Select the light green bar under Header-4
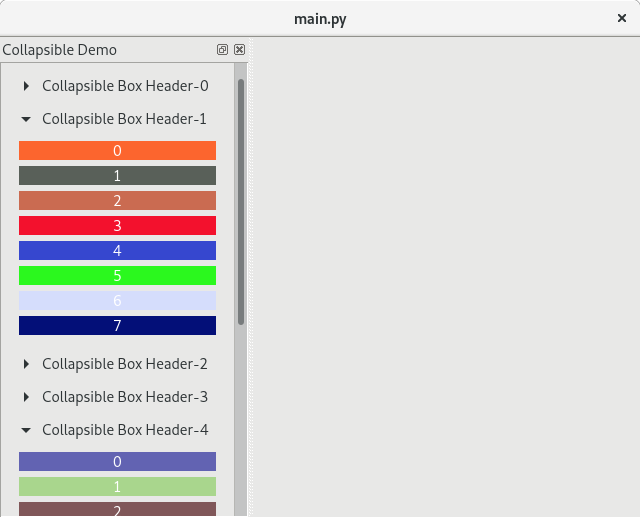 pyautogui.click(x=117, y=487)
